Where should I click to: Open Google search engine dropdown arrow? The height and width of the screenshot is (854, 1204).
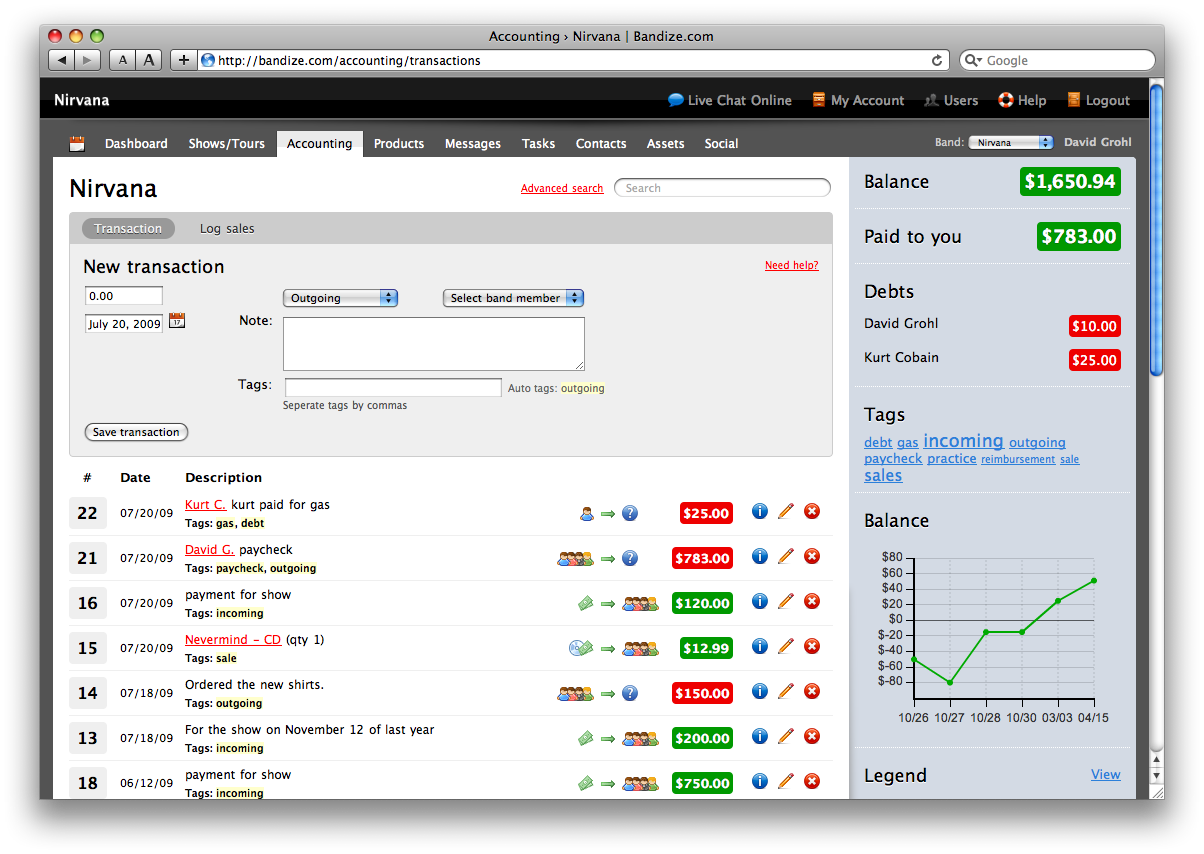[974, 61]
